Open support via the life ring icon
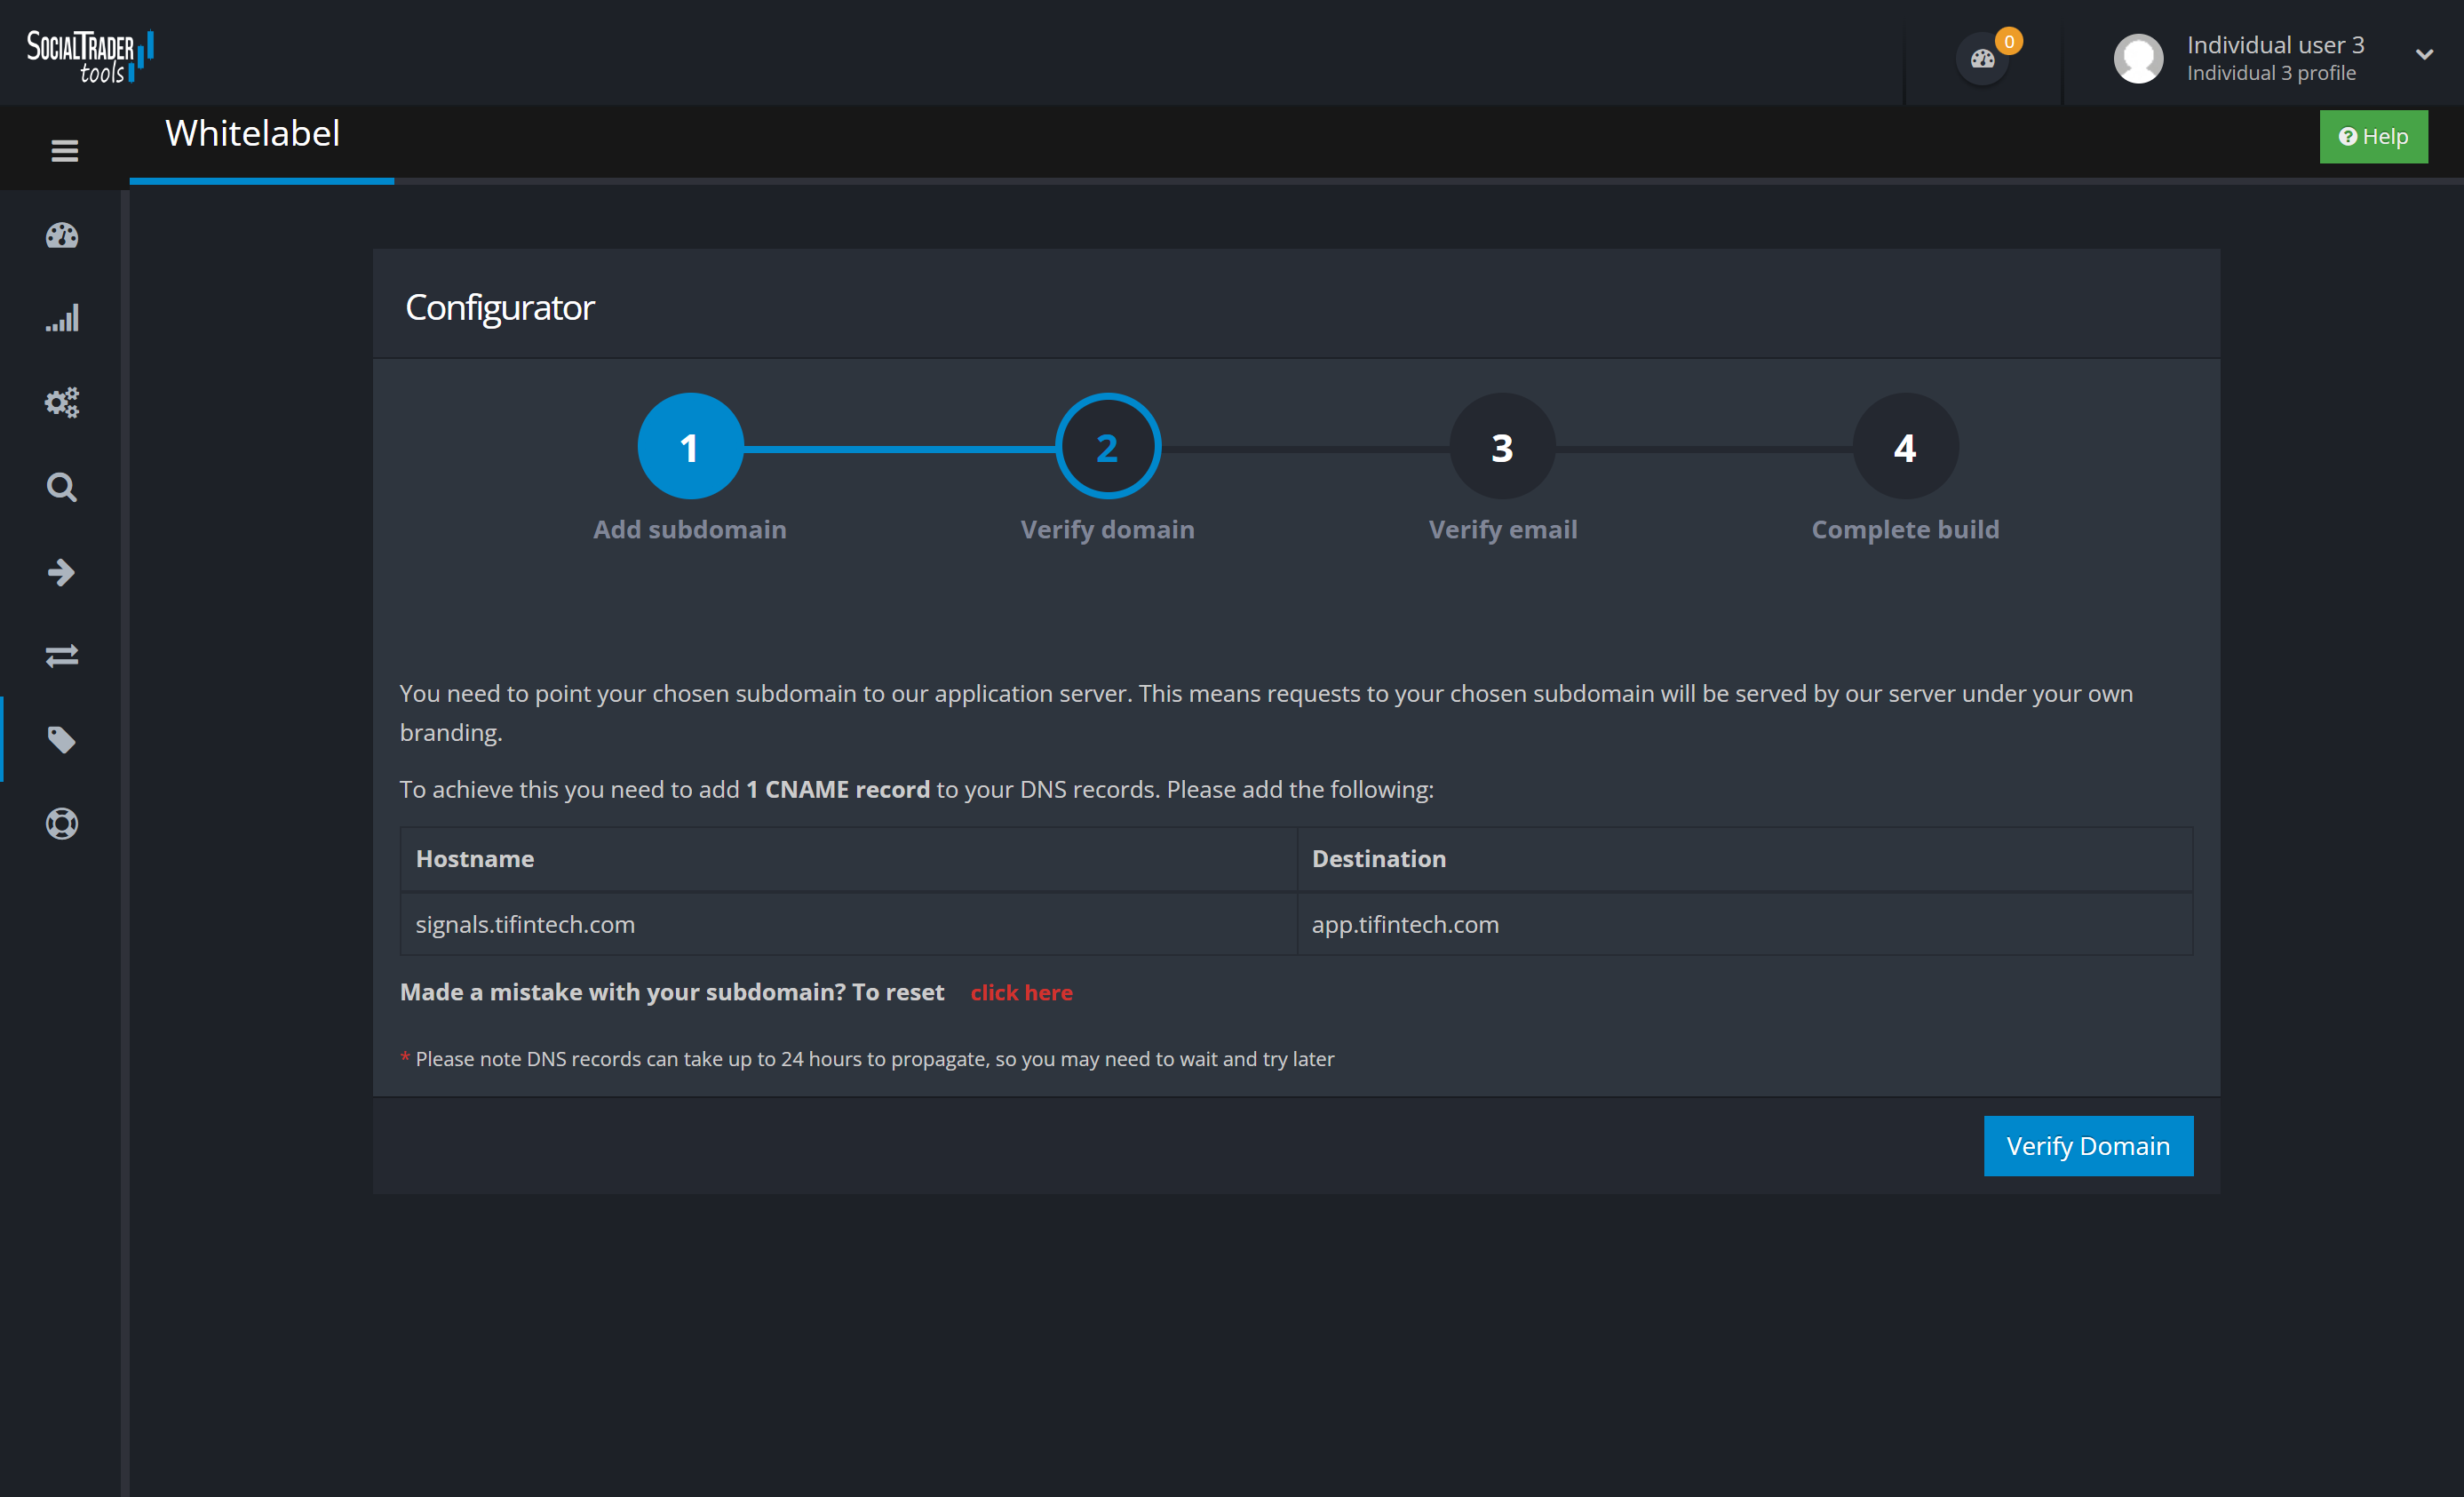Viewport: 2464px width, 1497px height. pyautogui.click(x=62, y=824)
